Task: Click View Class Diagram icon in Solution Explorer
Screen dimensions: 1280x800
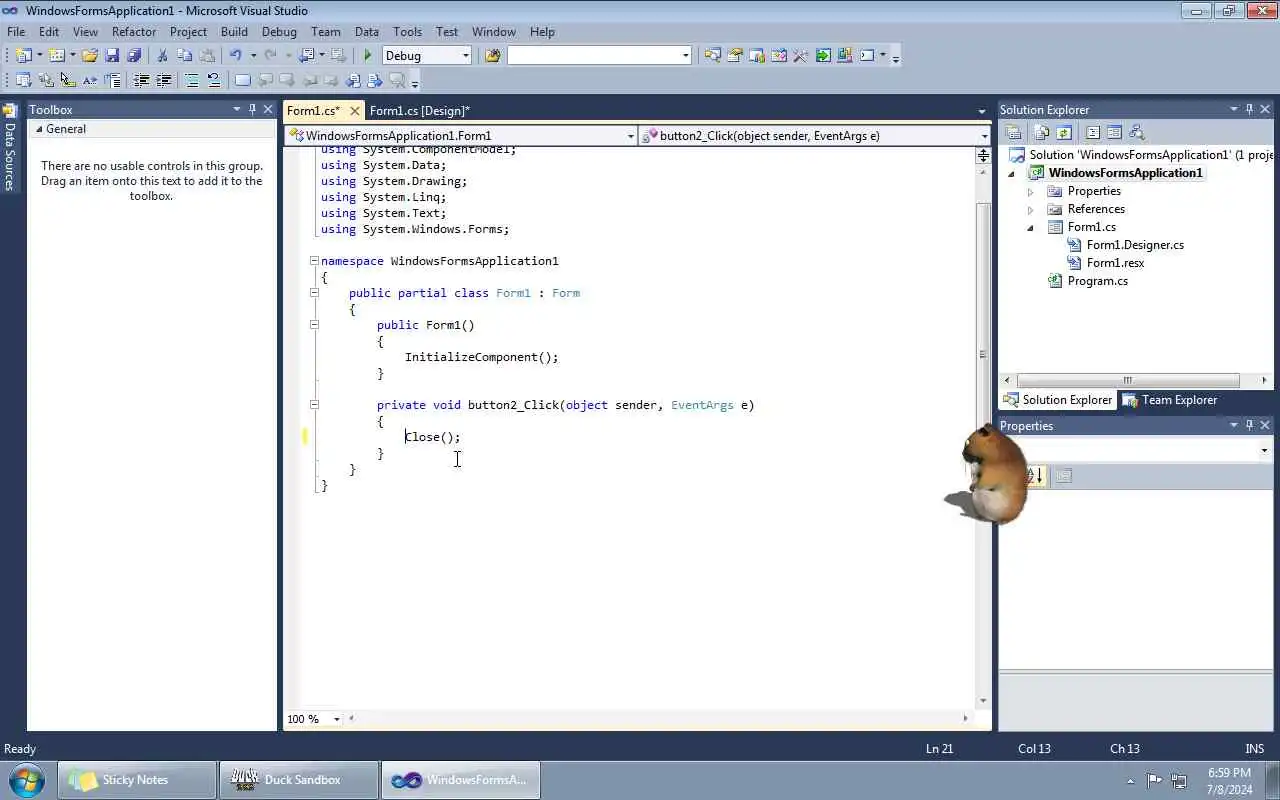Action: pos(1136,132)
